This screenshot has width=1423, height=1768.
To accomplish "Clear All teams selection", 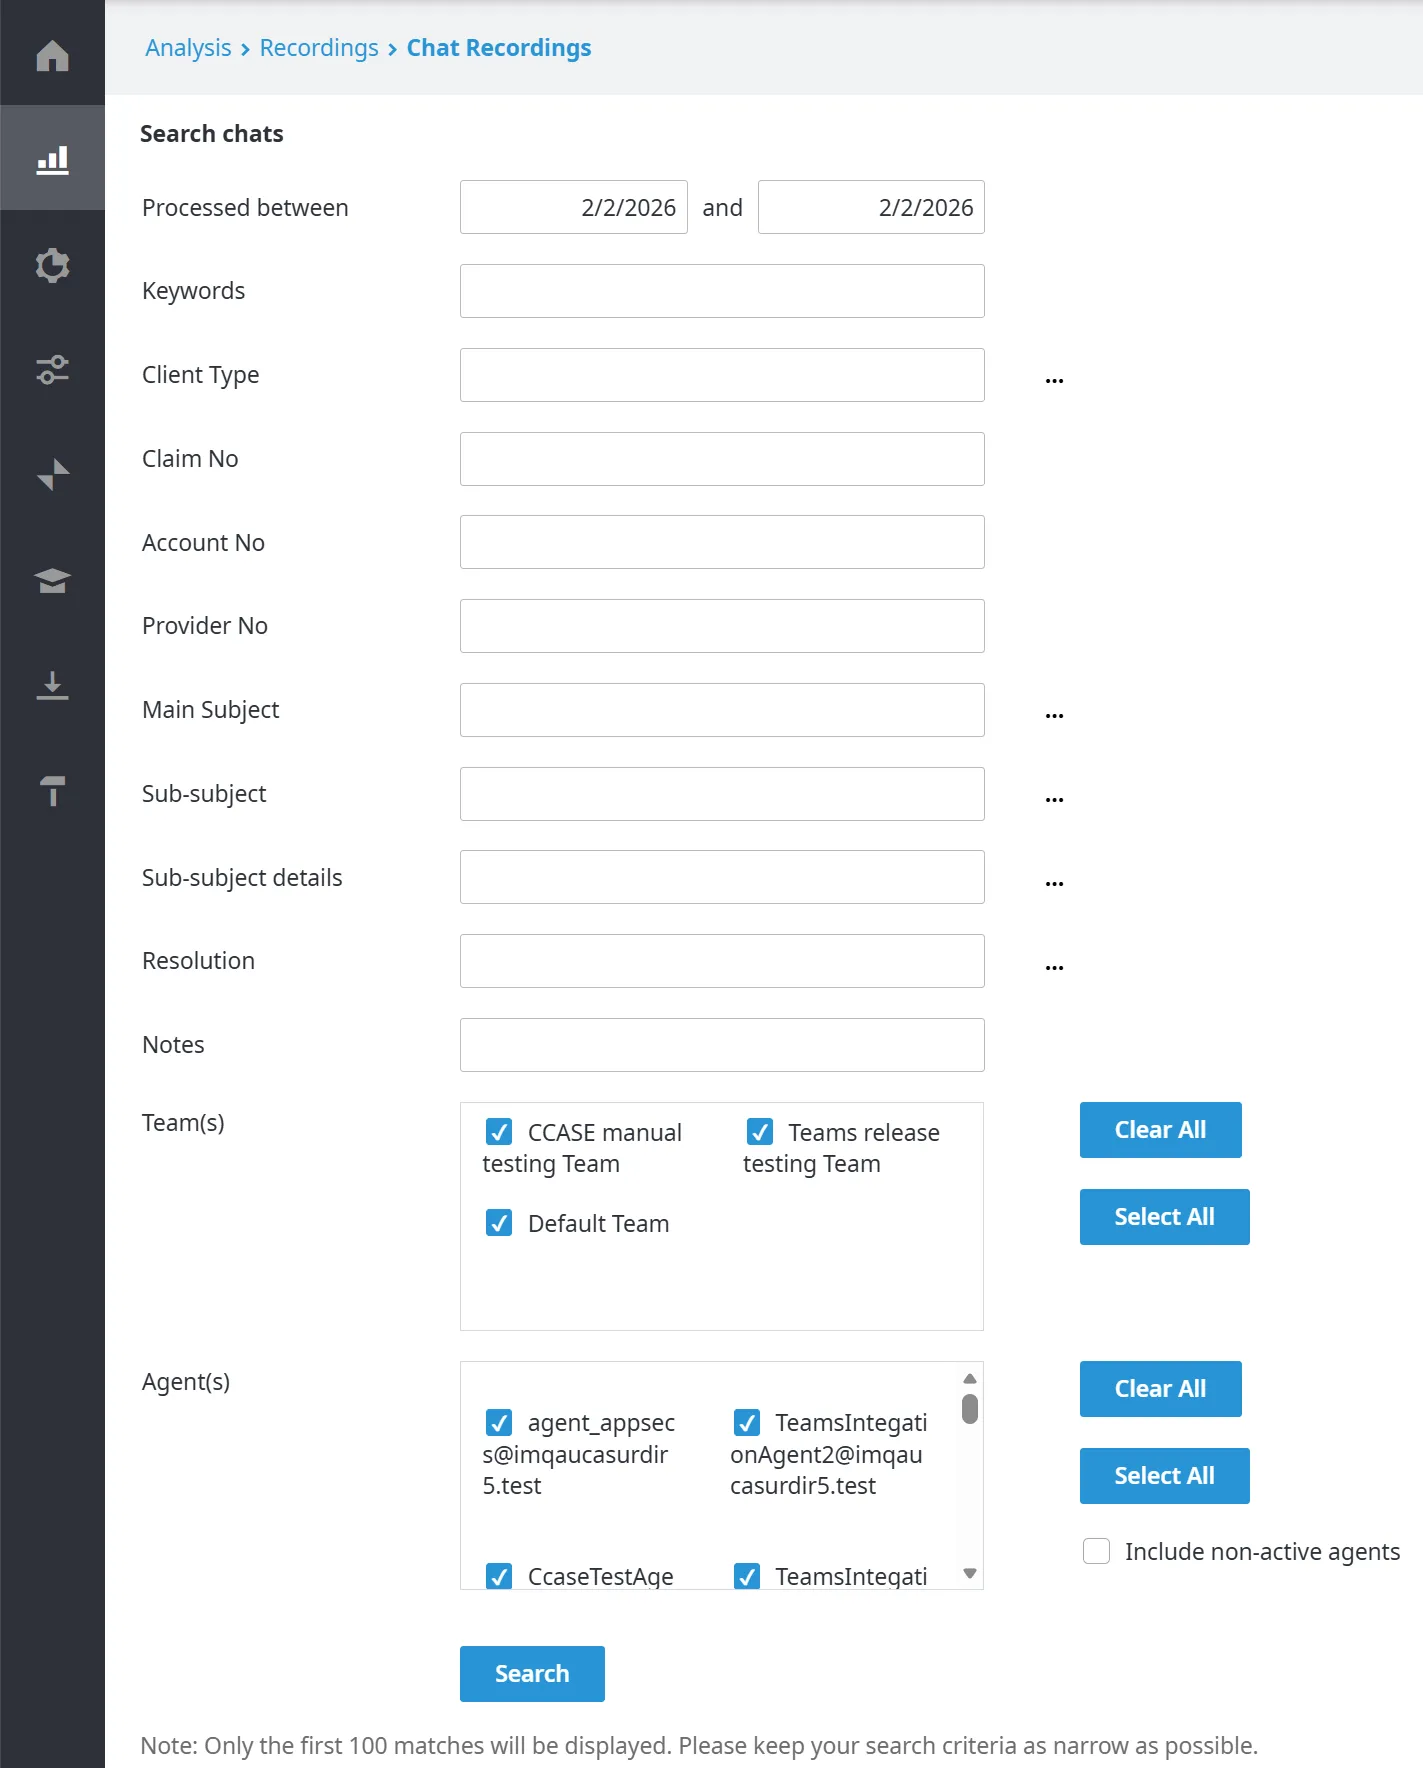I will (x=1160, y=1130).
